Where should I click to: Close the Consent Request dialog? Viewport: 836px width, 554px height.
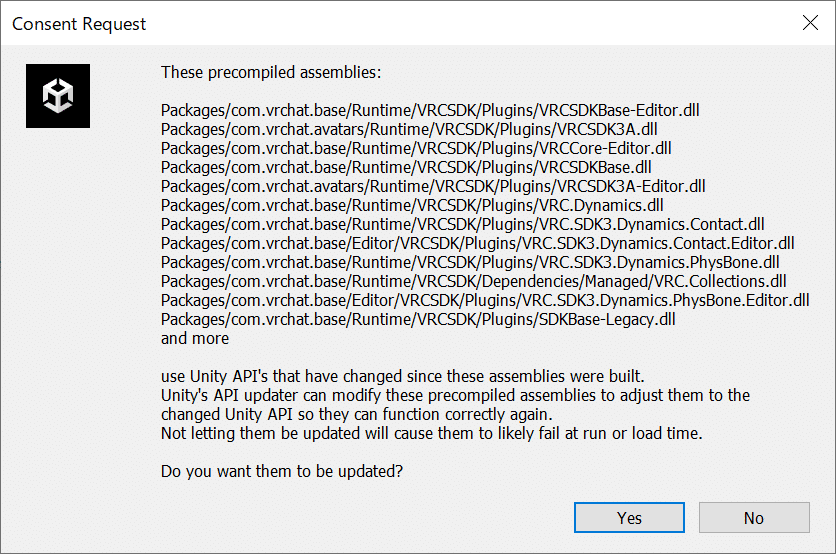[810, 24]
